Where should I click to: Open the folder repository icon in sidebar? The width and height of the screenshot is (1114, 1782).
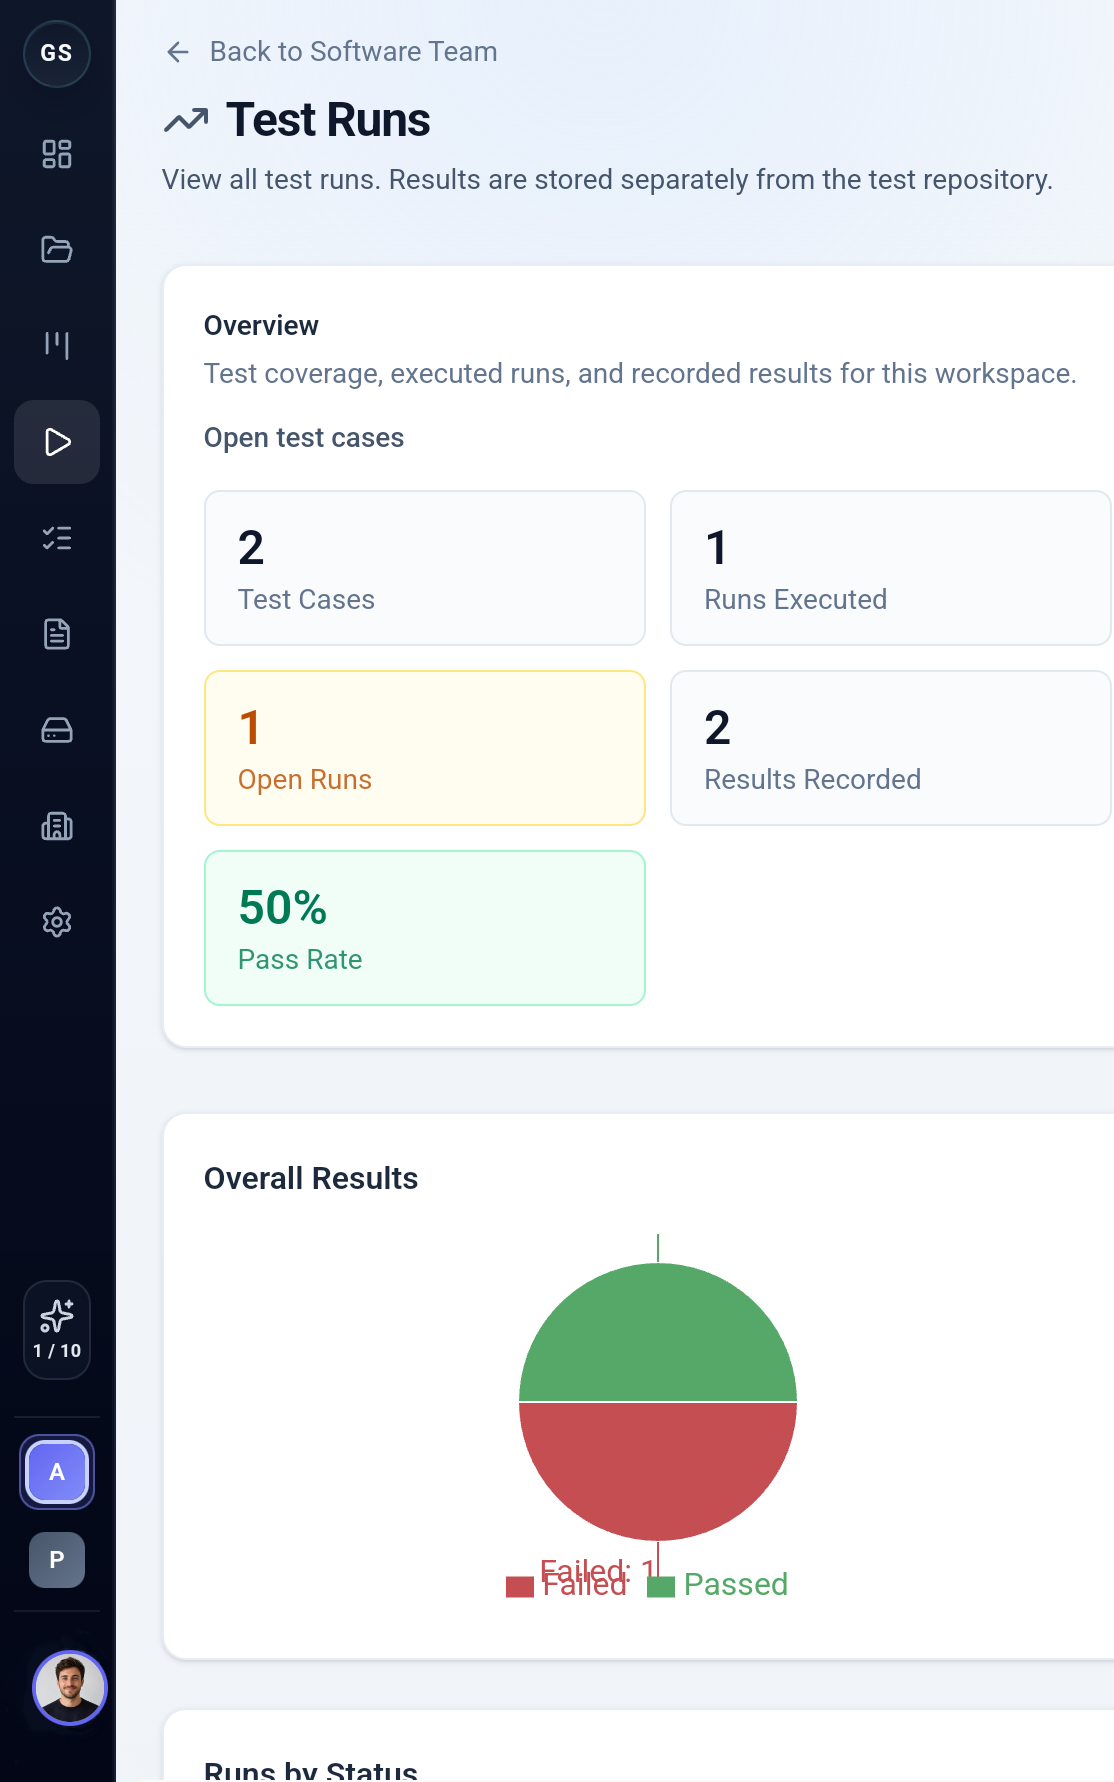pos(57,250)
